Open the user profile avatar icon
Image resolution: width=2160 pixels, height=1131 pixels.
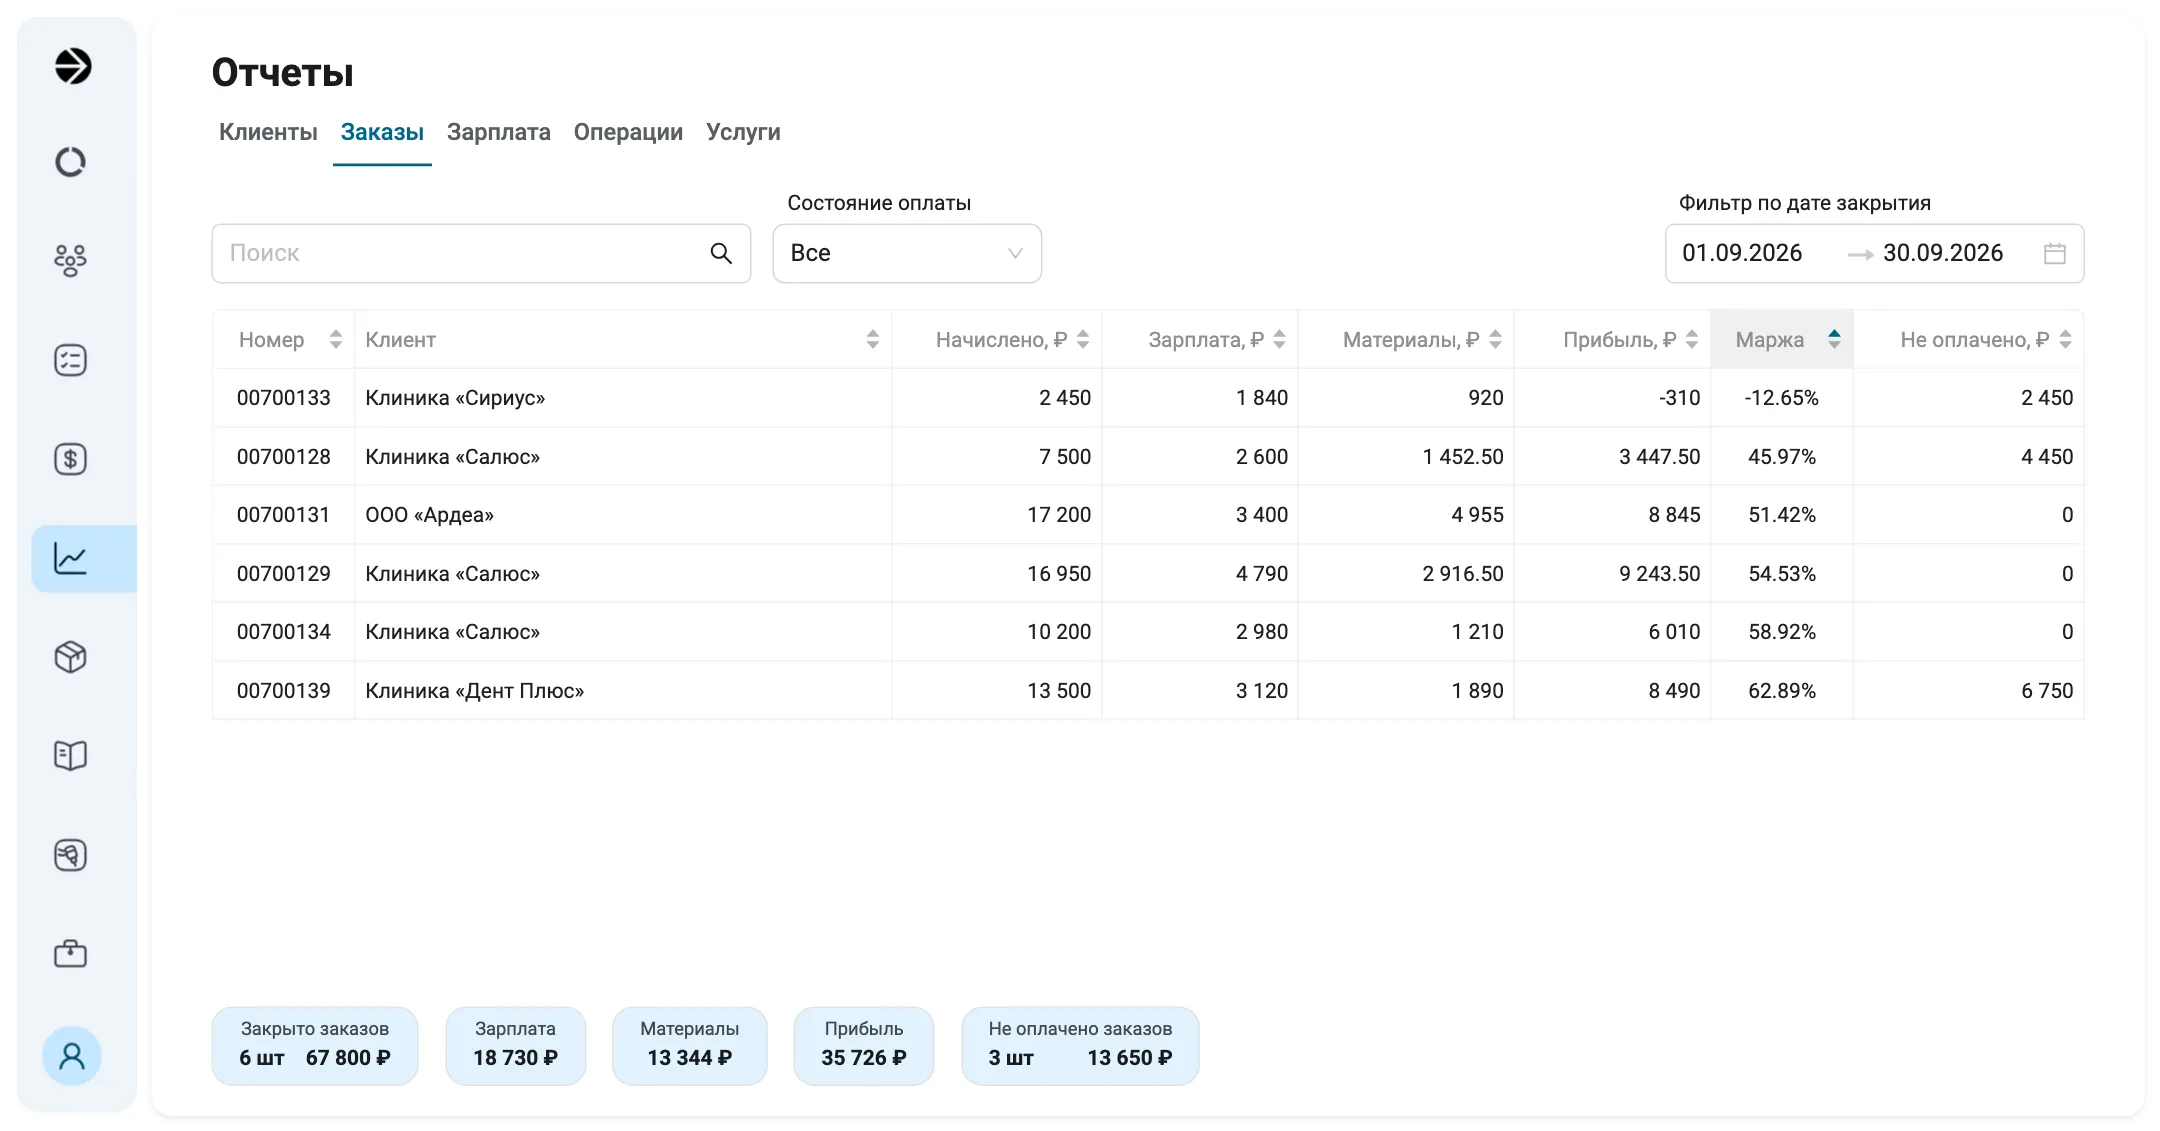[72, 1056]
